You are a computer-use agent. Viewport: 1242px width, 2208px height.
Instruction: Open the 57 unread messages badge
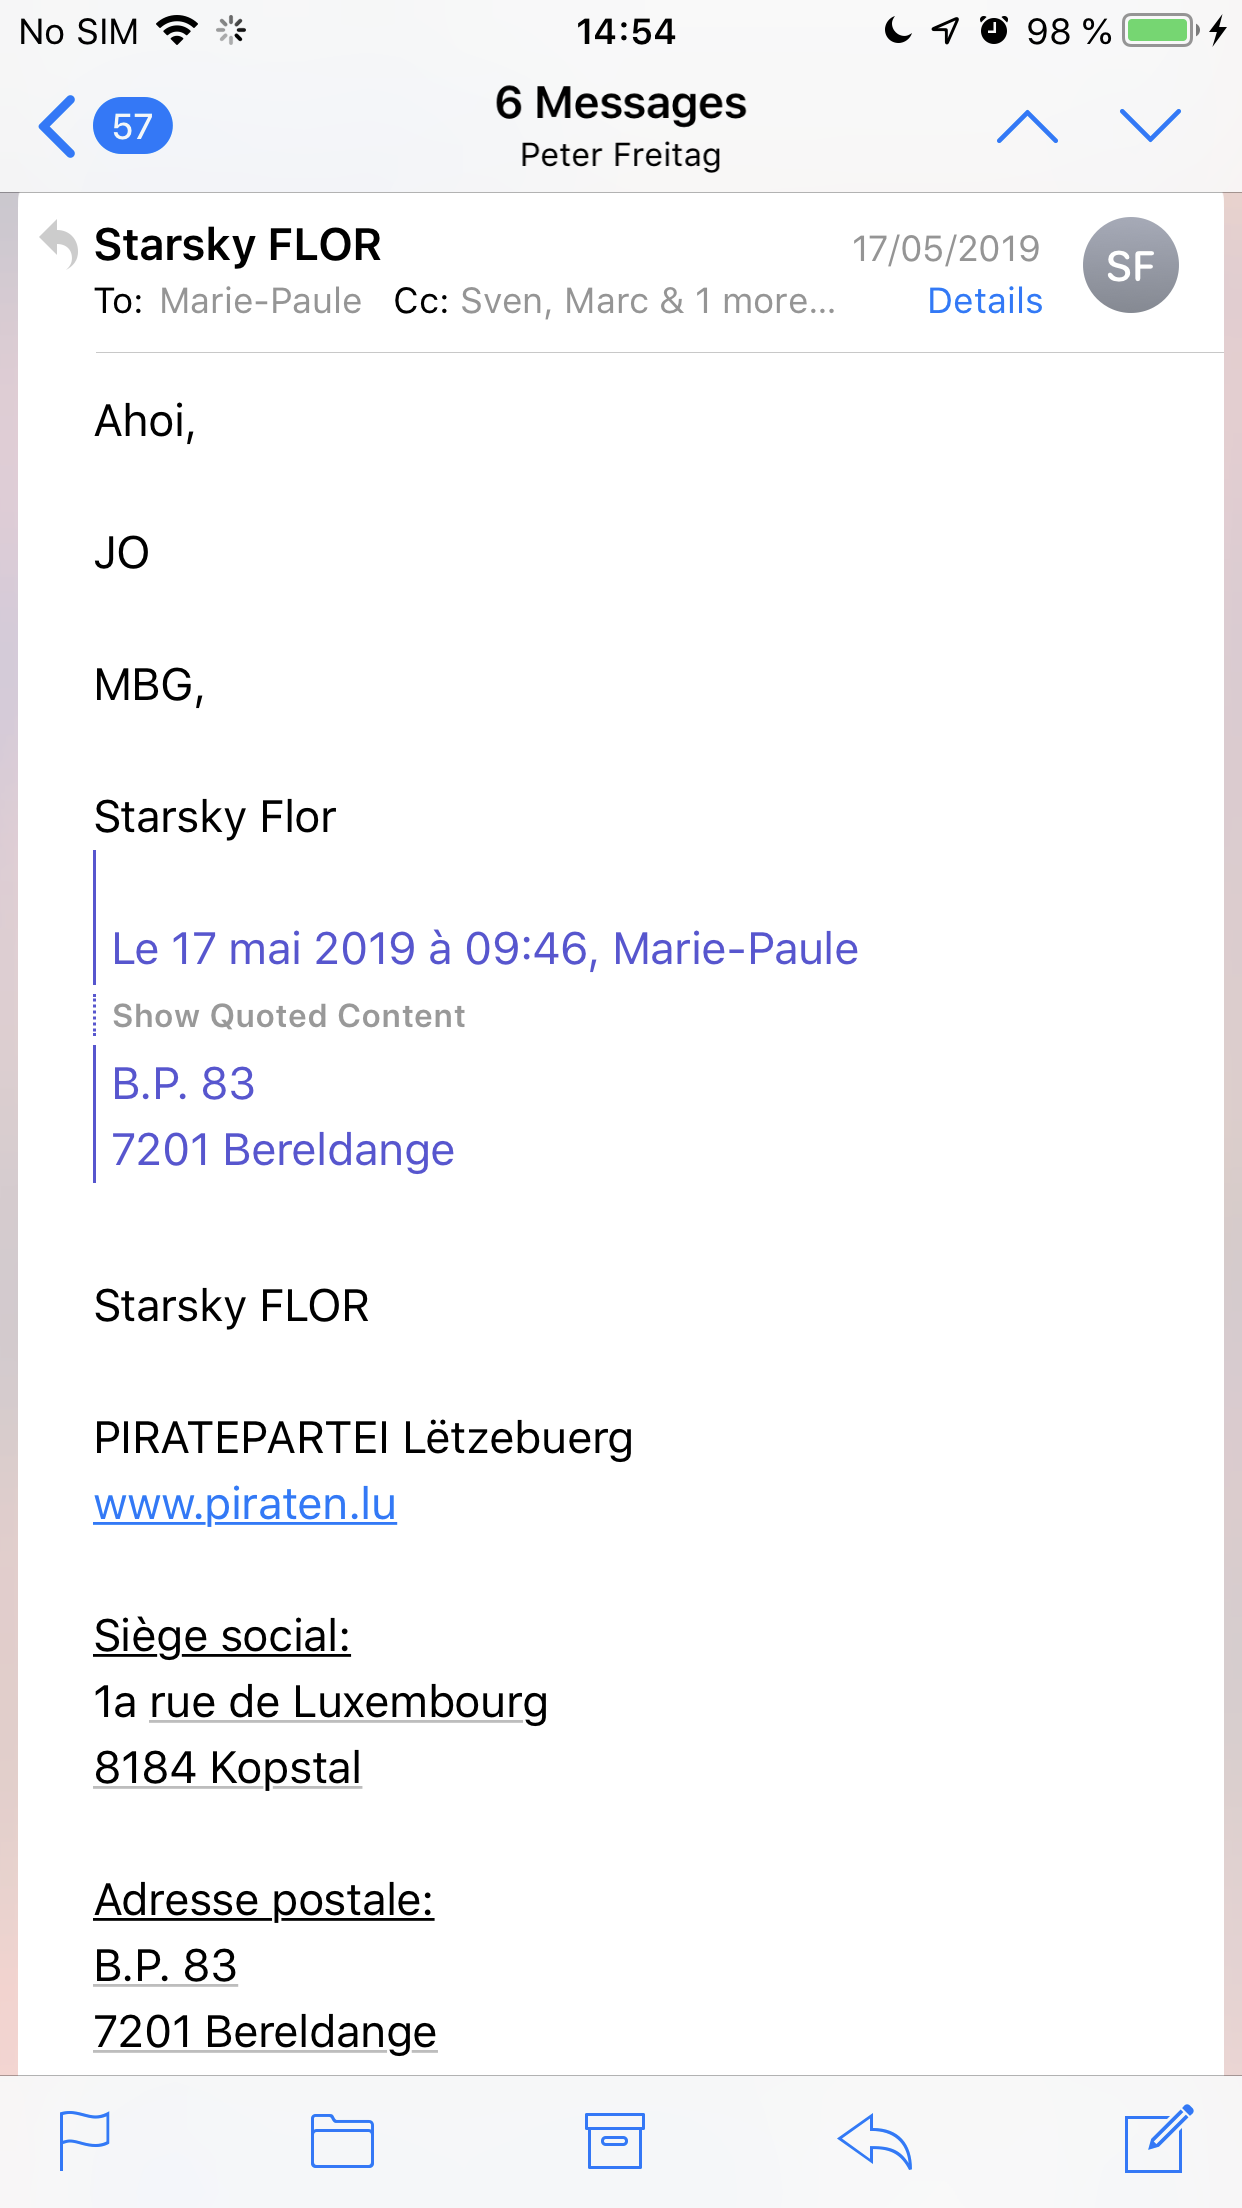(x=132, y=127)
